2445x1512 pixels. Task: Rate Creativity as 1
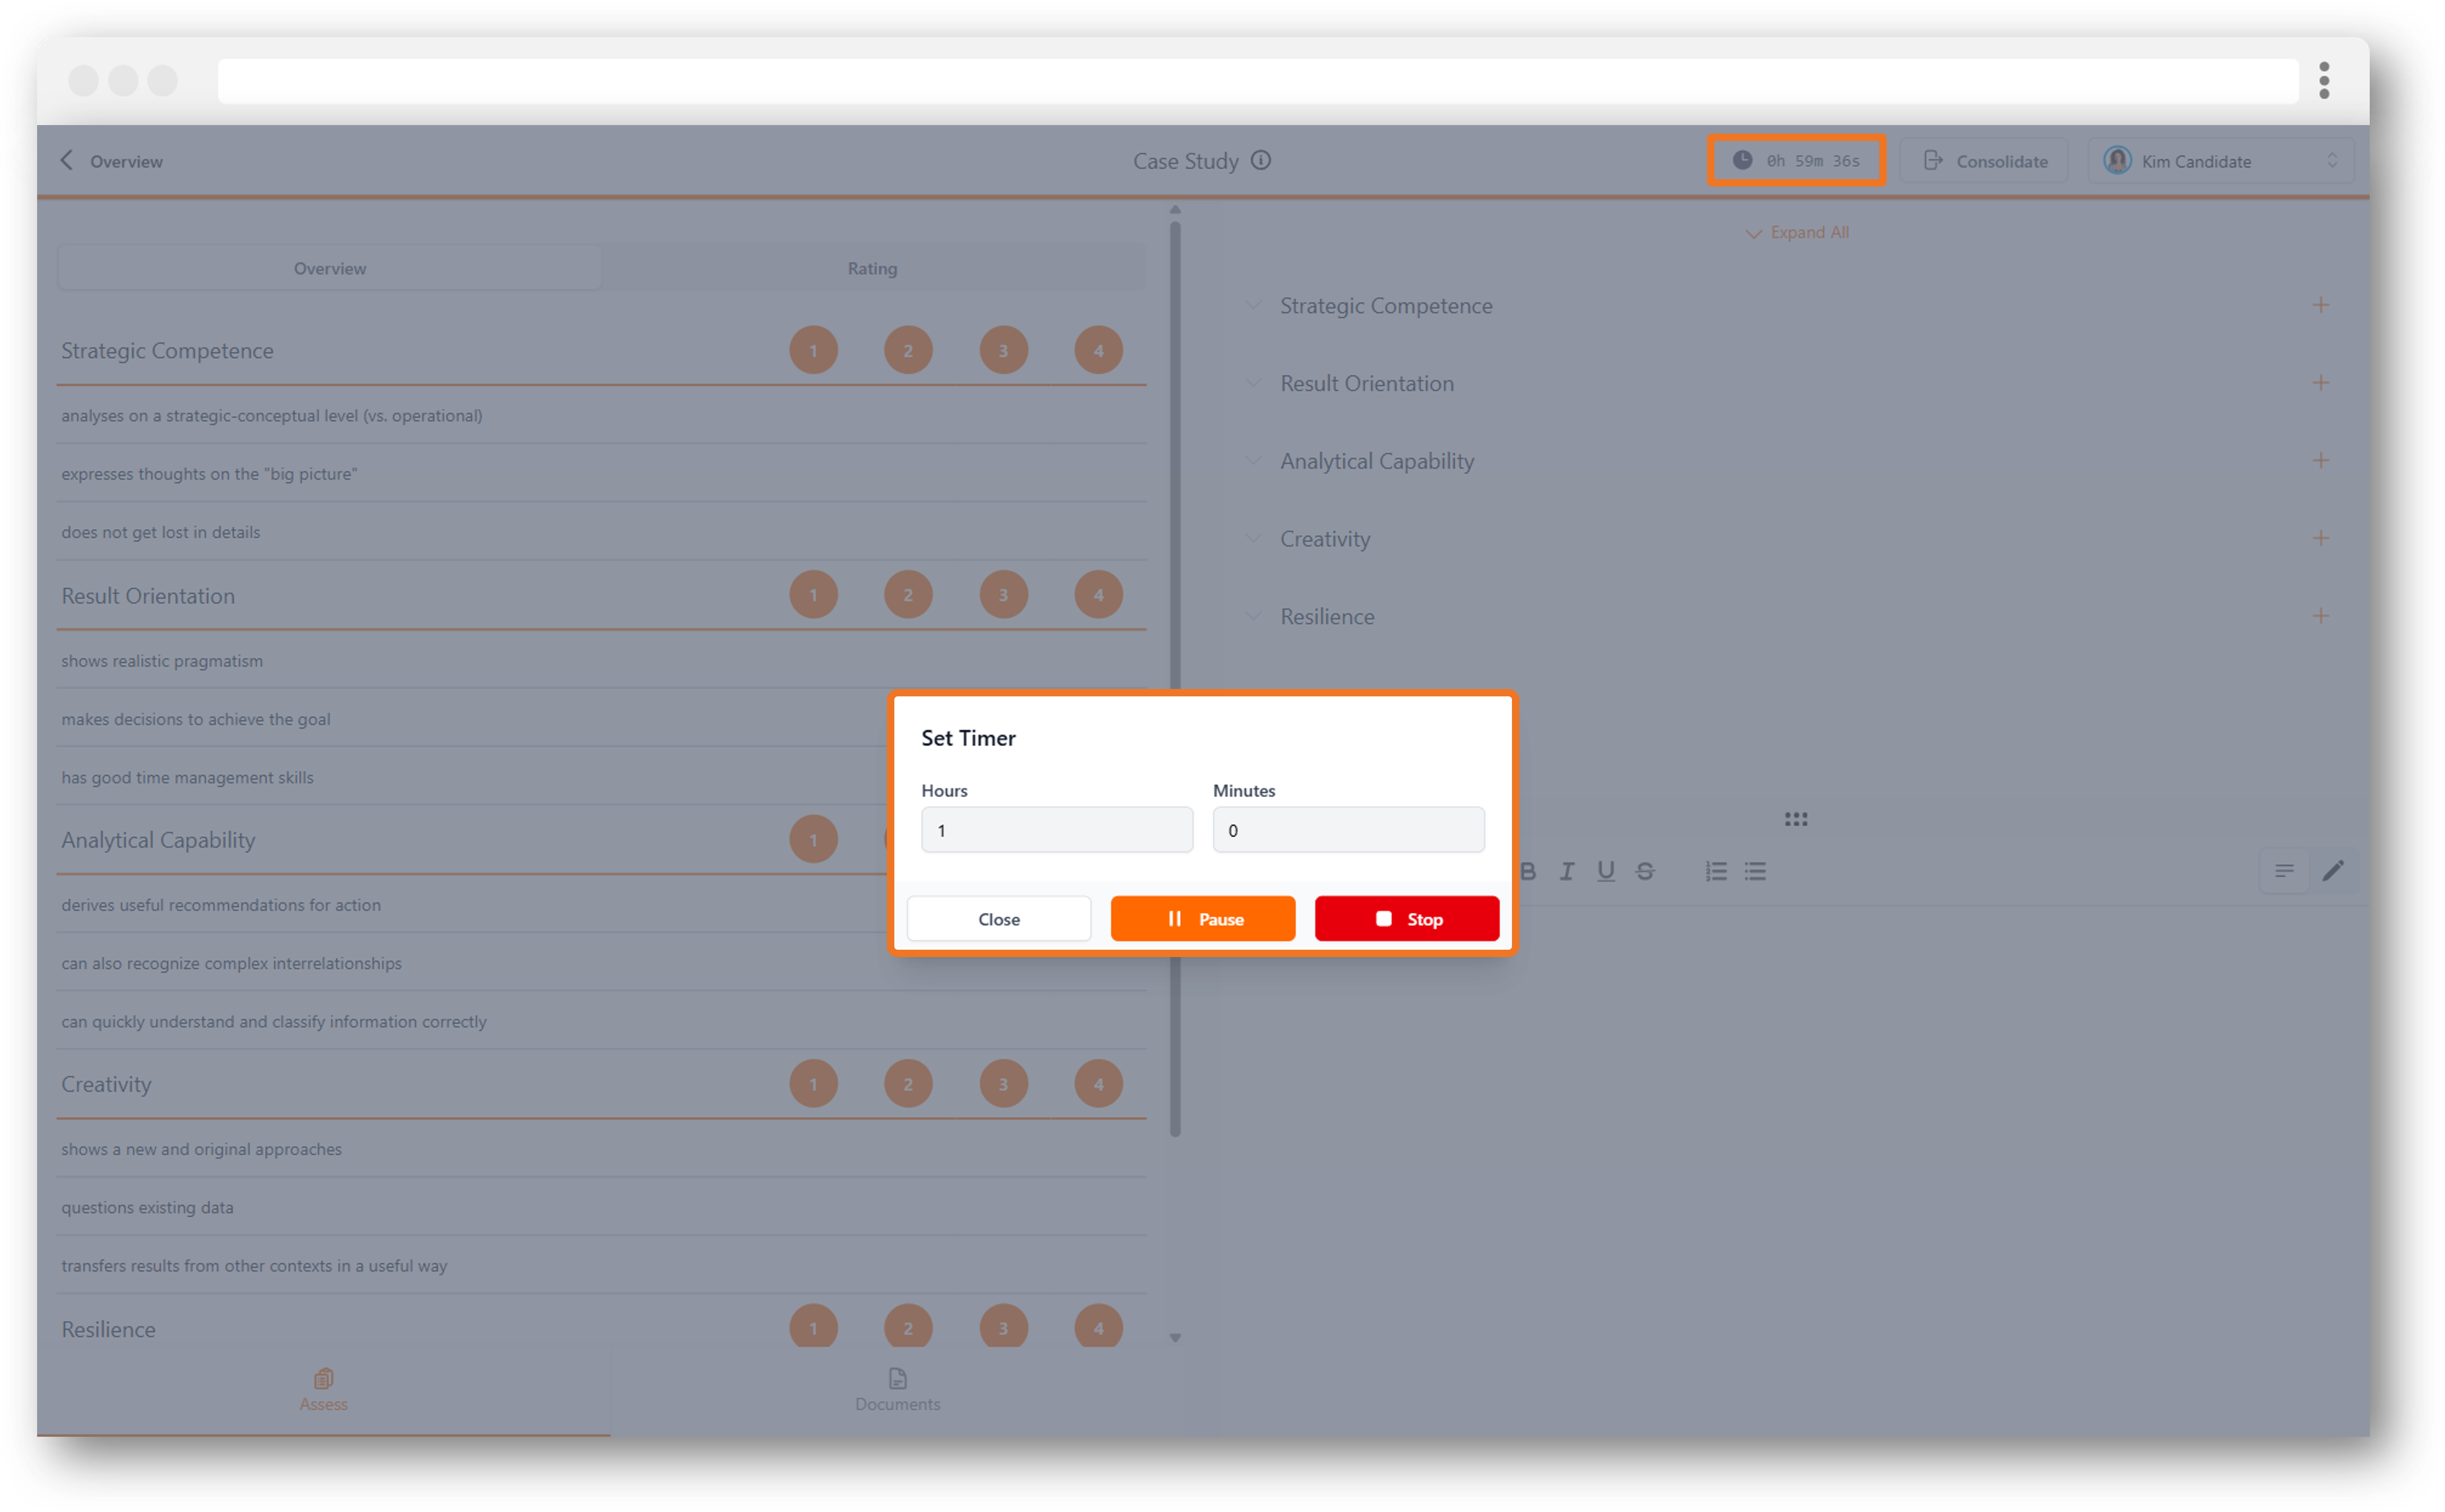tap(813, 1084)
